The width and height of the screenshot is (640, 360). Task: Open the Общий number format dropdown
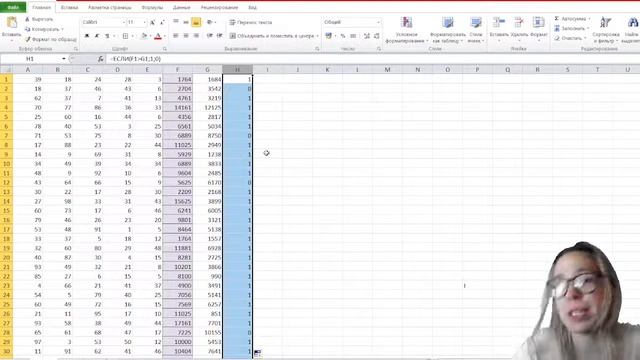coord(378,22)
